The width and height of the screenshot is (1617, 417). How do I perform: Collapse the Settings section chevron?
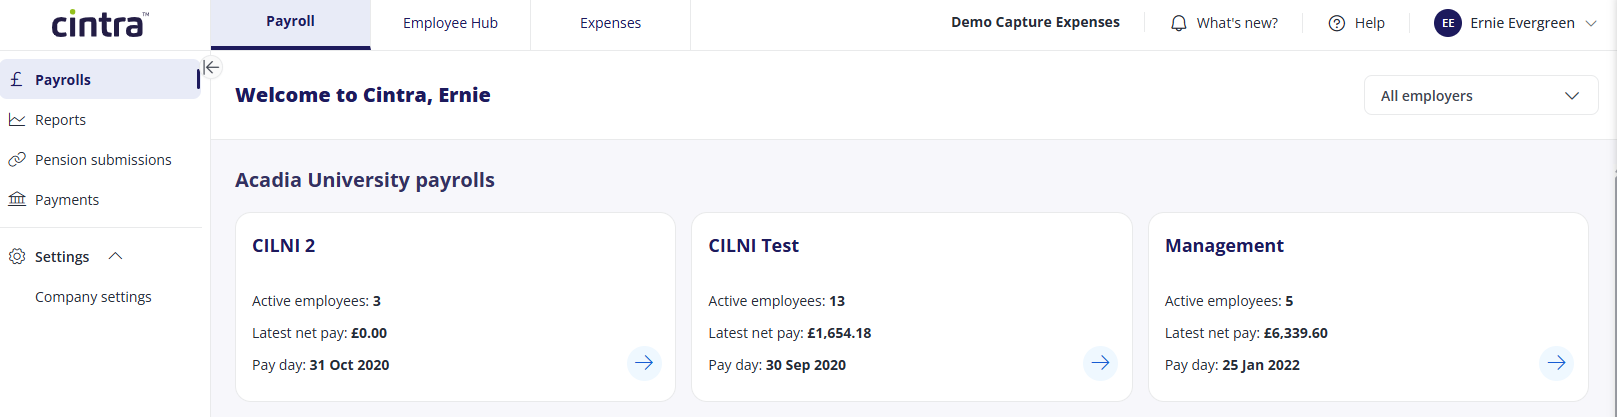115,256
